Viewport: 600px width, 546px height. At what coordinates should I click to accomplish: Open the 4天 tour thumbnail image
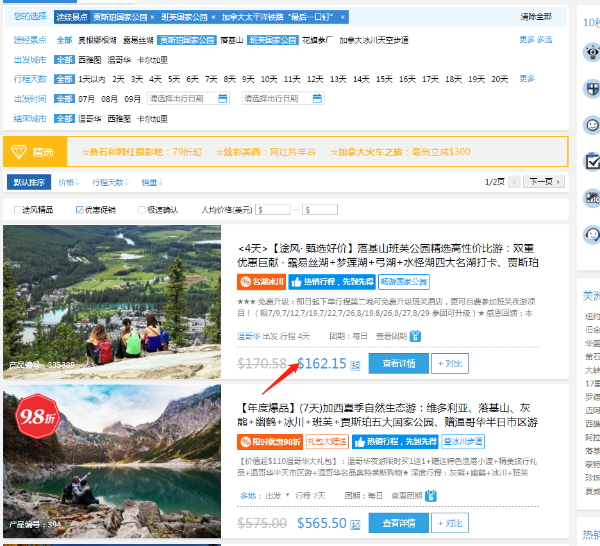[x=112, y=302]
